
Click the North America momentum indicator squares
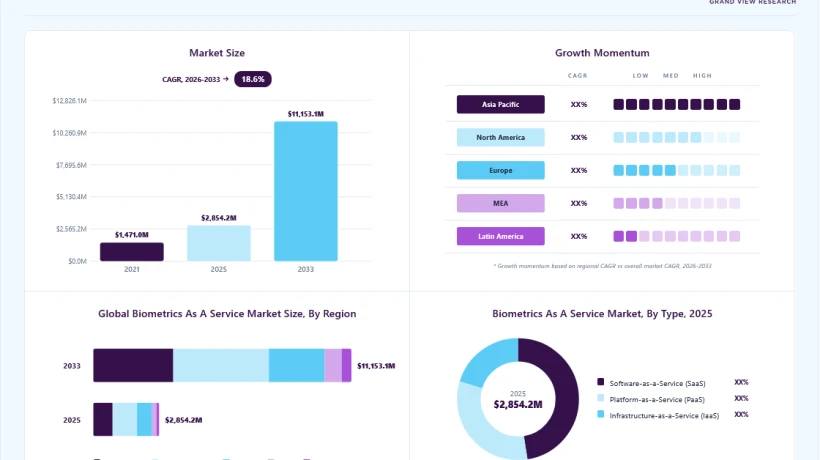[x=677, y=137]
